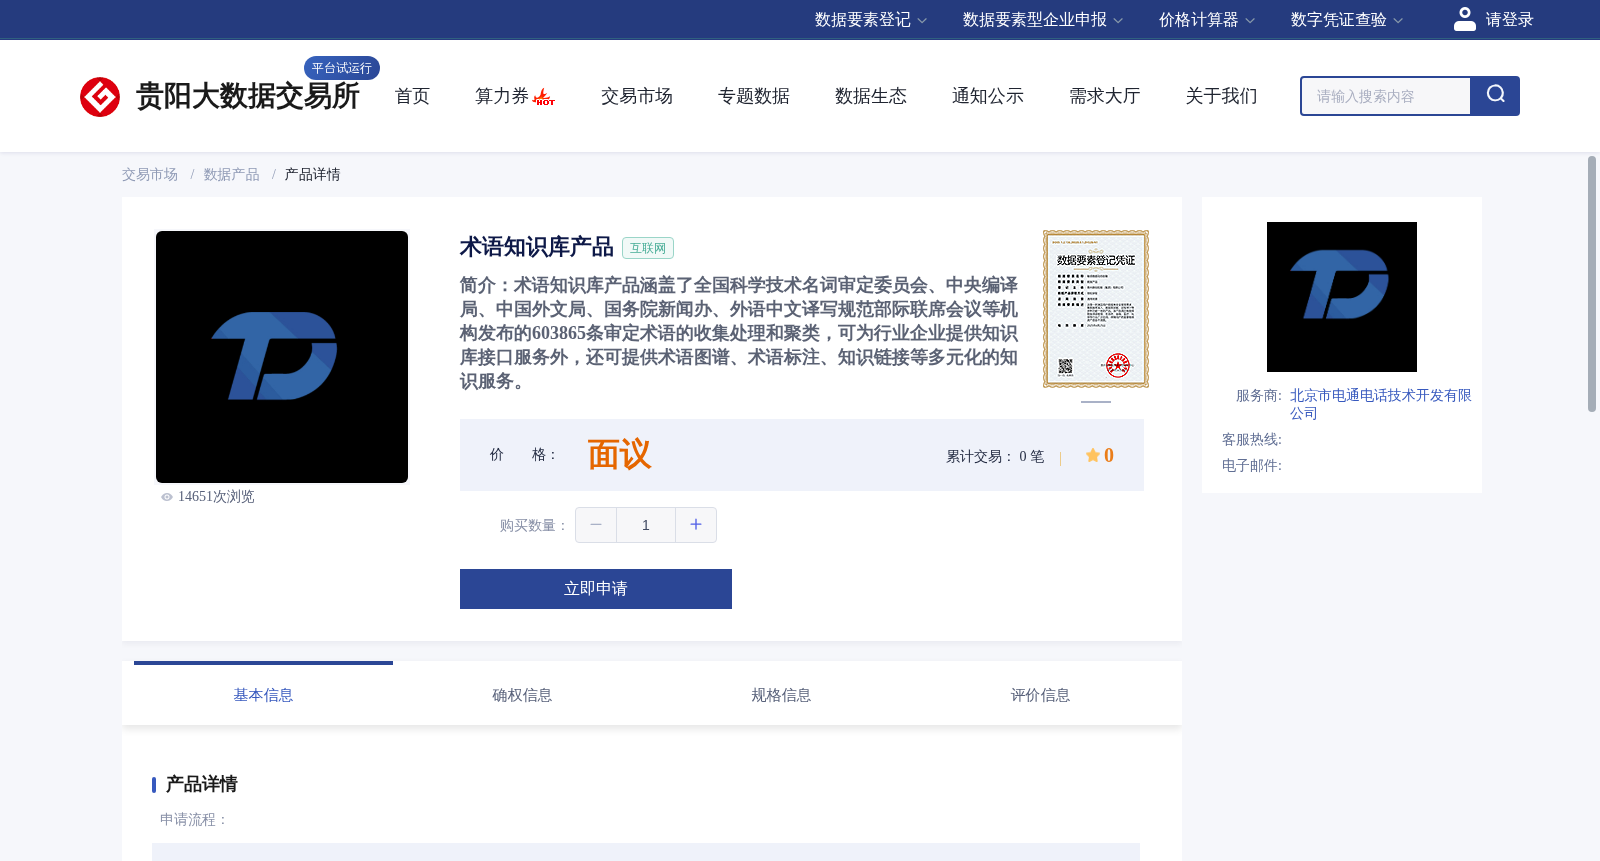Click the 平台试运行 badge

[342, 68]
